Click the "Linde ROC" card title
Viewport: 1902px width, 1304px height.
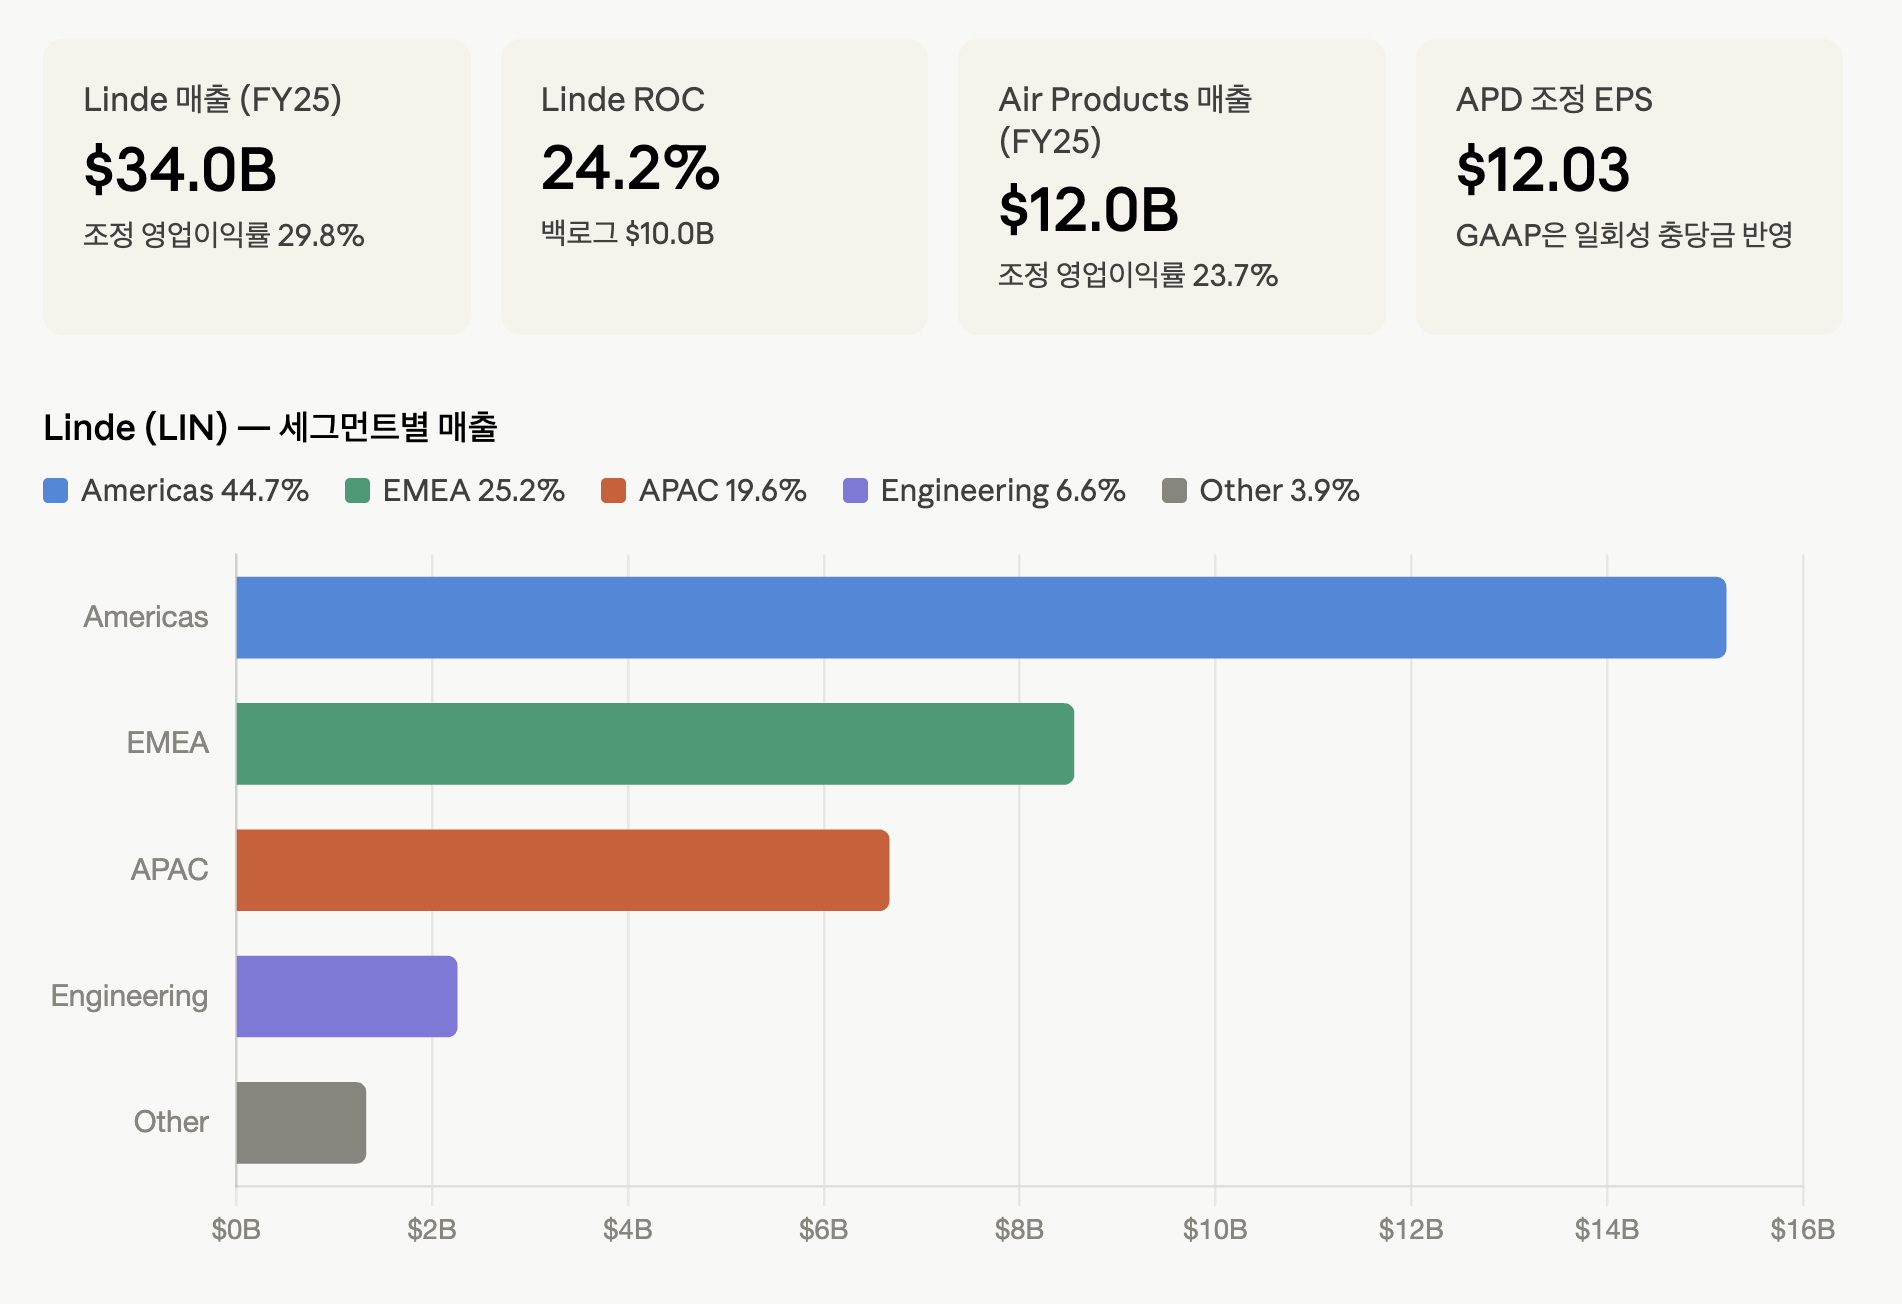click(623, 100)
